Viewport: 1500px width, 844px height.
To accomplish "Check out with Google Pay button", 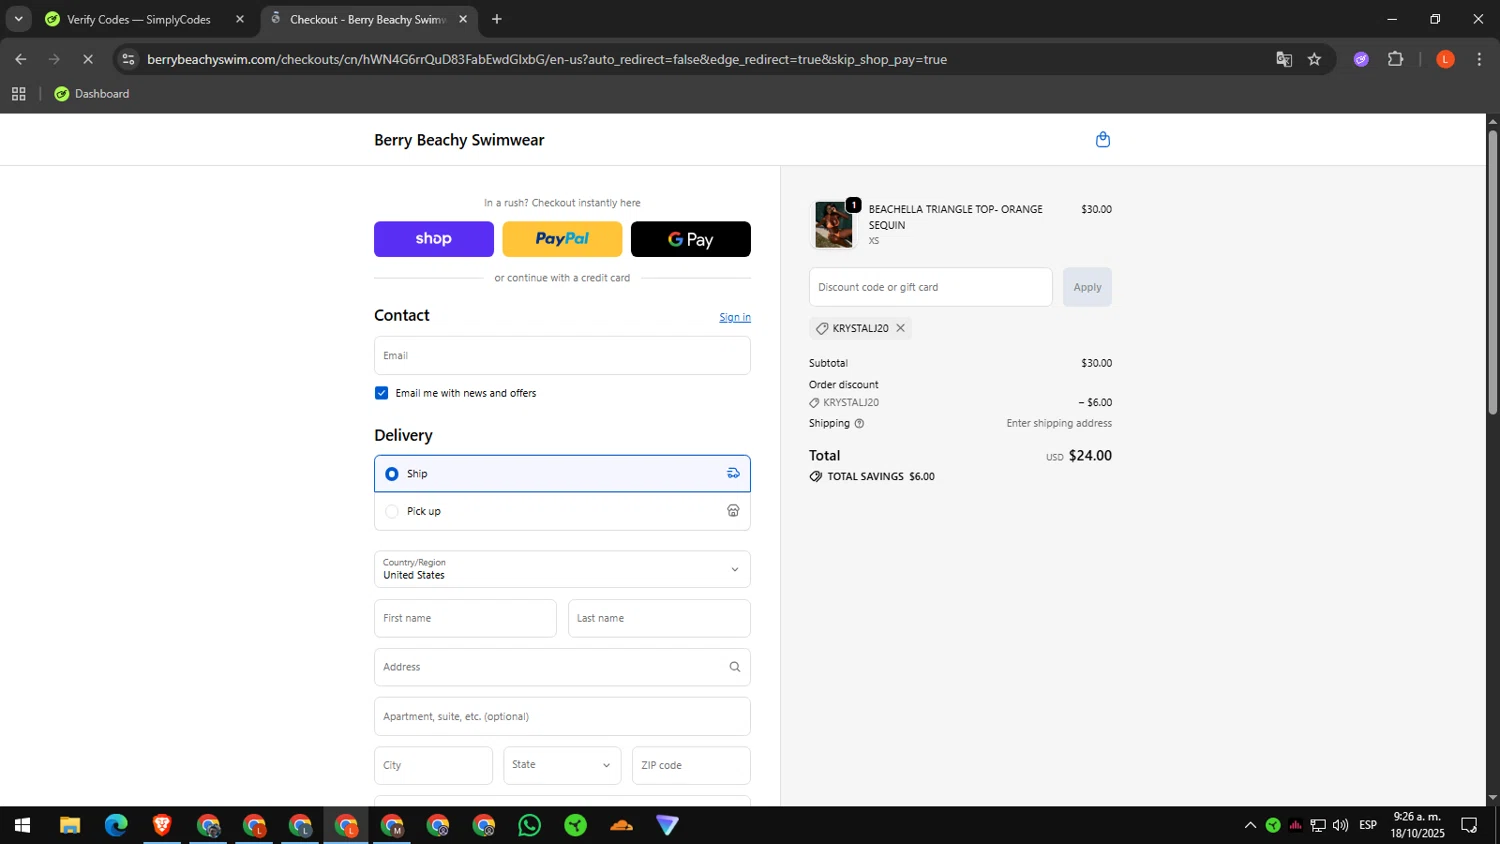I will click(x=691, y=239).
